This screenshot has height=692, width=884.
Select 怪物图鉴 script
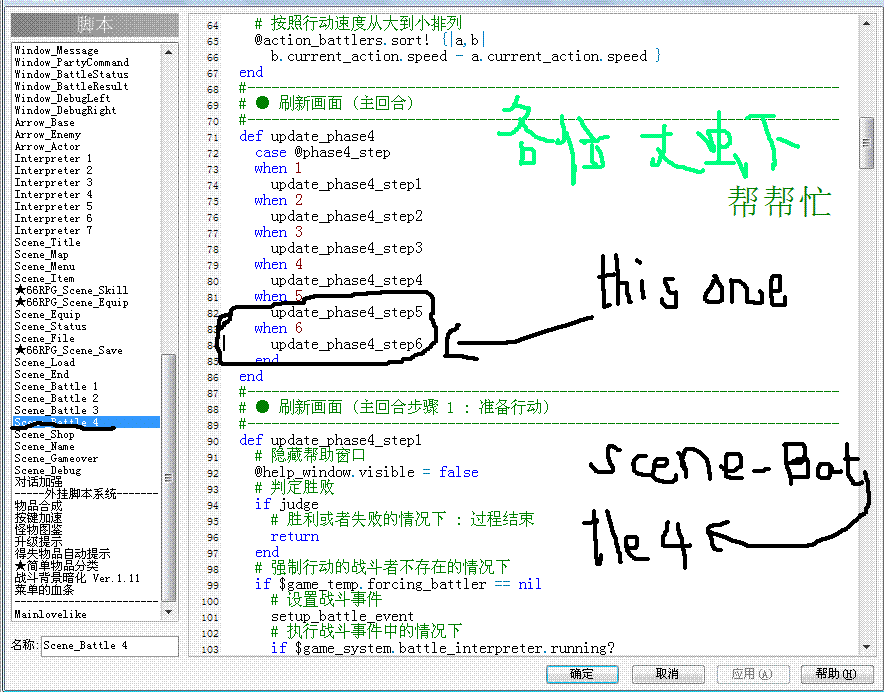38,530
